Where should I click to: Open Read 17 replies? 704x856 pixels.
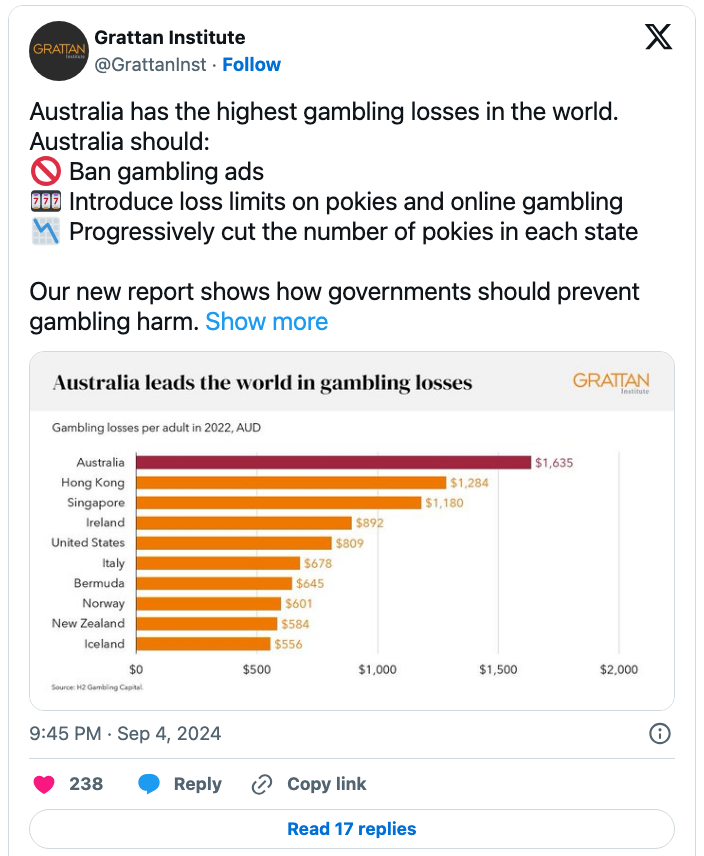tap(352, 829)
